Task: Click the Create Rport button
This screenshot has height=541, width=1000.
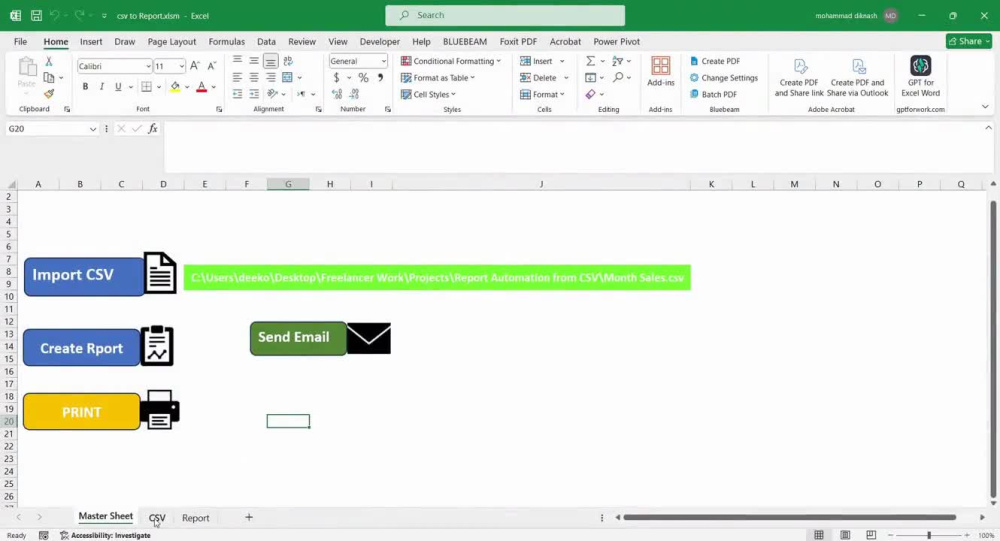Action: click(x=82, y=348)
